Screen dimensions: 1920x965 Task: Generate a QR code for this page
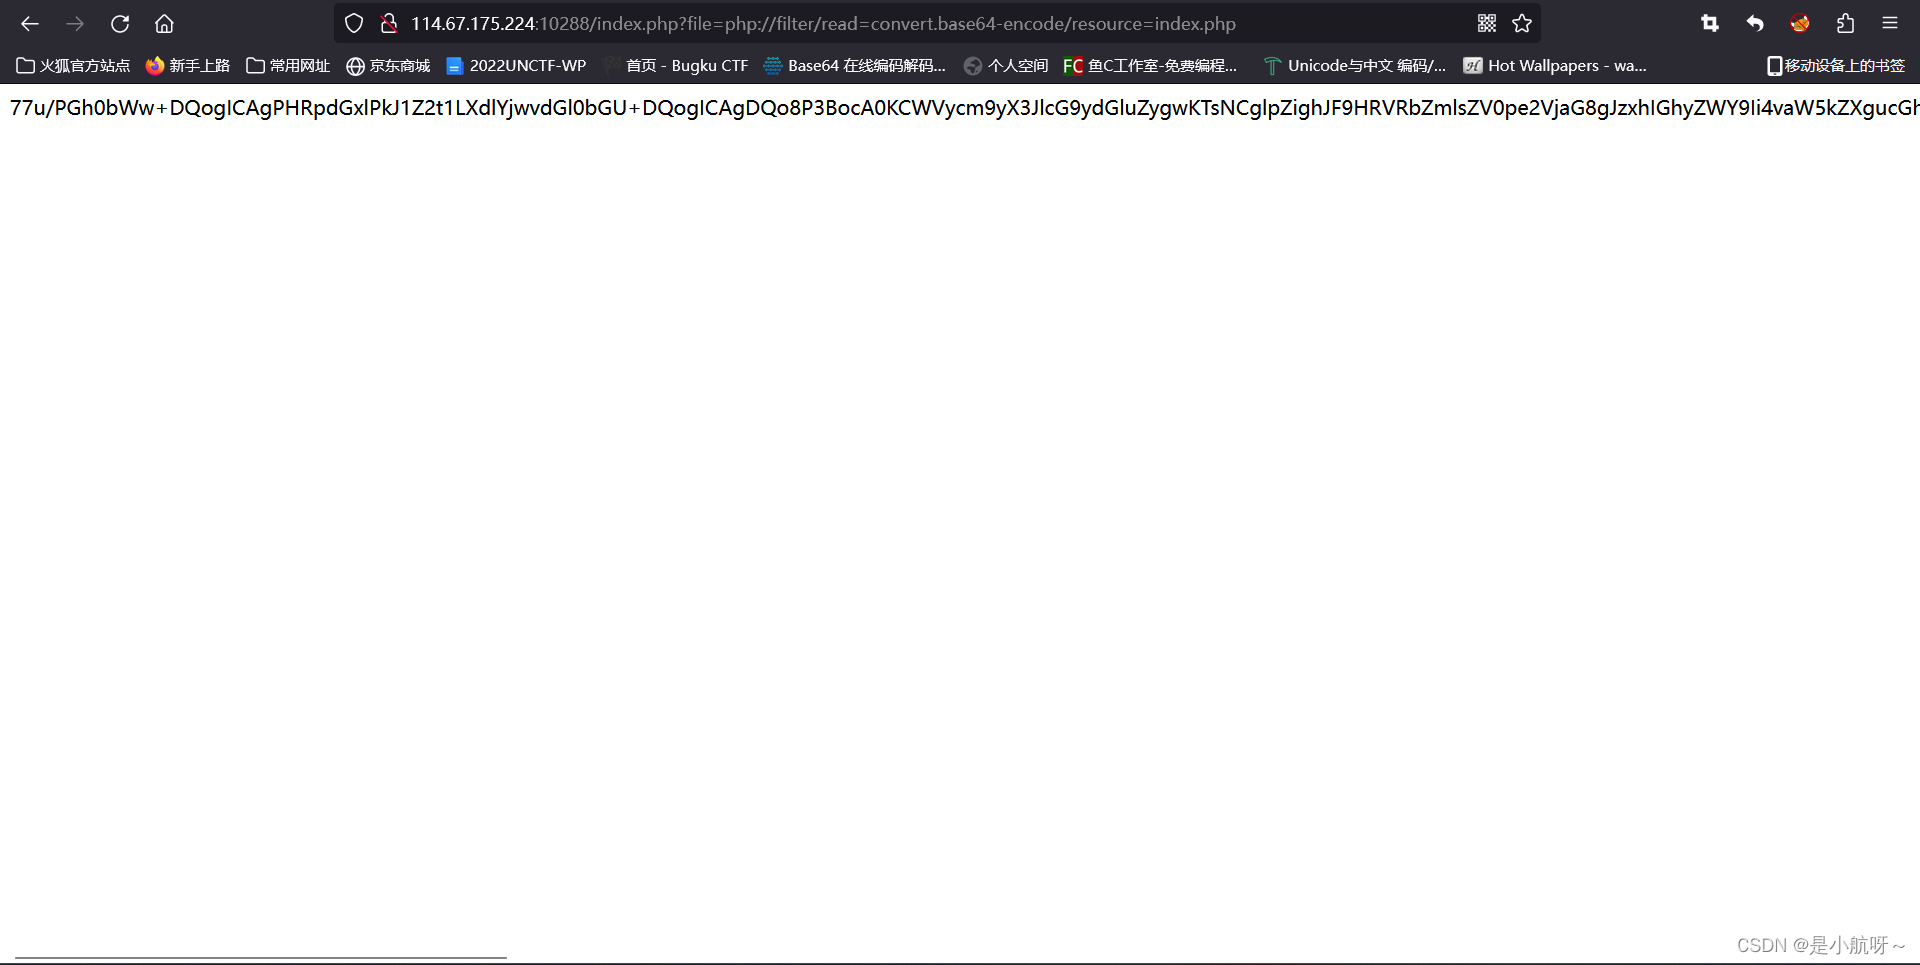pyautogui.click(x=1487, y=23)
